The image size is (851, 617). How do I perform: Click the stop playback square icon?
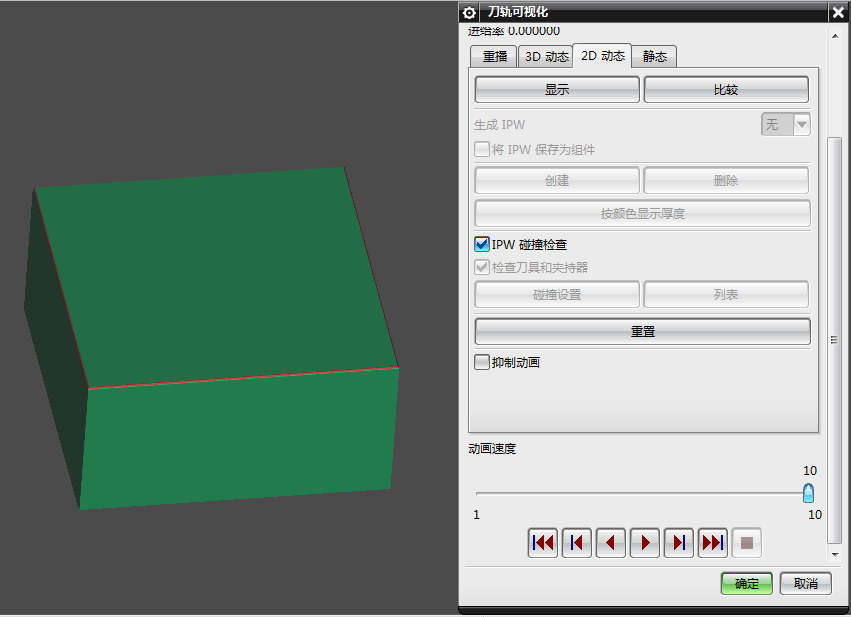click(x=747, y=543)
